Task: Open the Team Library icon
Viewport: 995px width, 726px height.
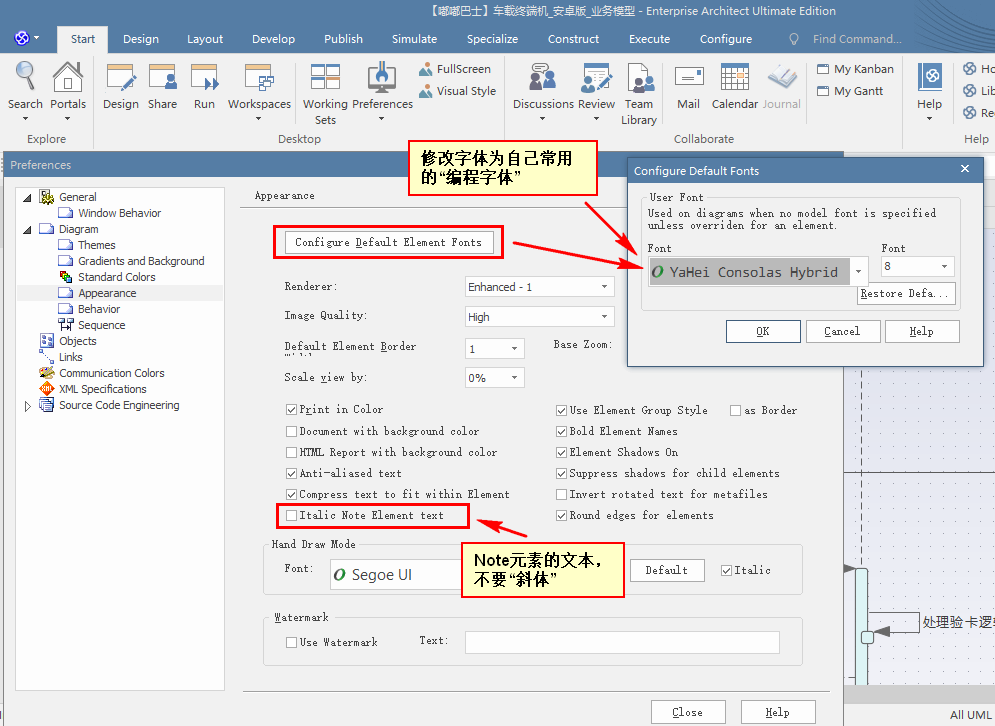Action: (638, 92)
